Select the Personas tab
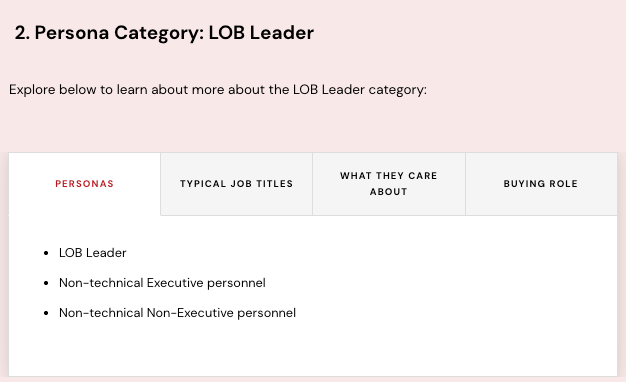The image size is (626, 382). tap(84, 184)
